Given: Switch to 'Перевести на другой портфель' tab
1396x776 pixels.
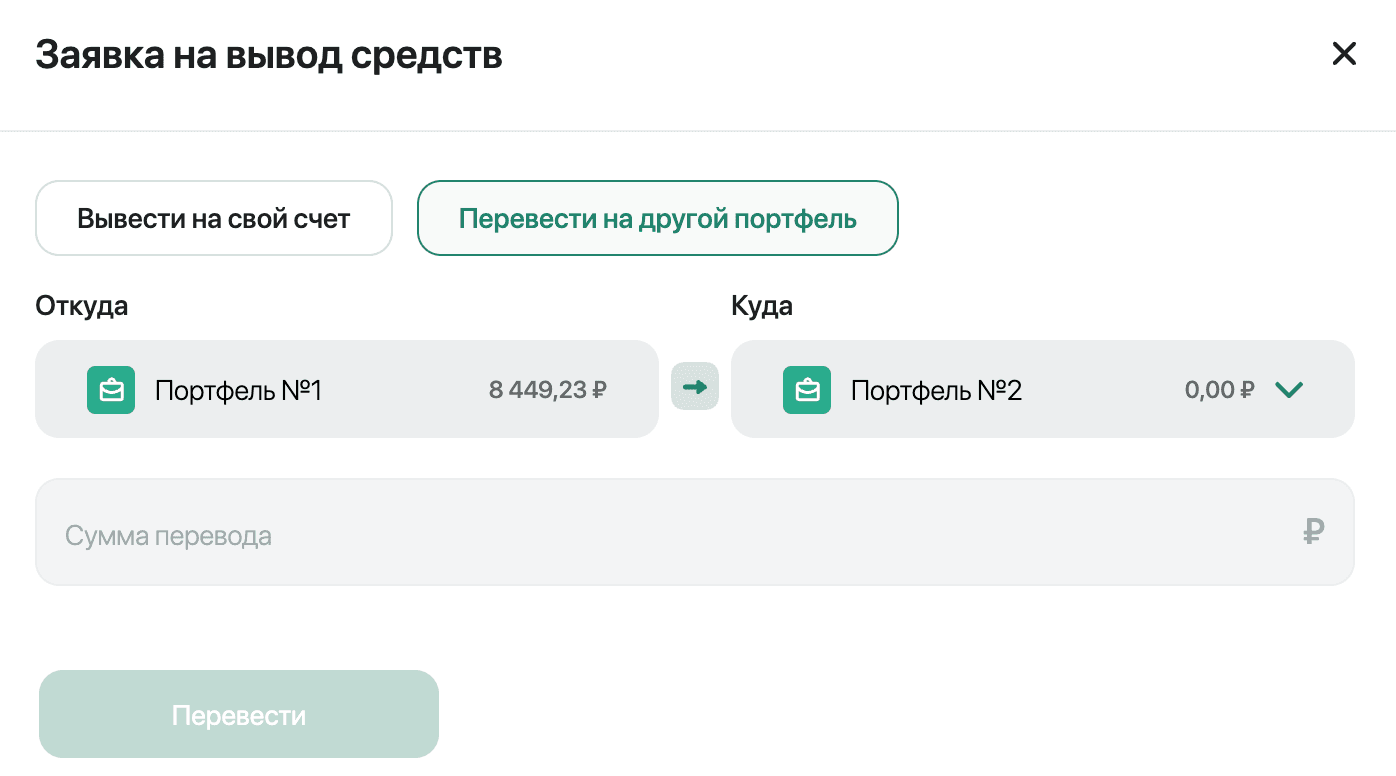Looking at the screenshot, I should pos(658,218).
